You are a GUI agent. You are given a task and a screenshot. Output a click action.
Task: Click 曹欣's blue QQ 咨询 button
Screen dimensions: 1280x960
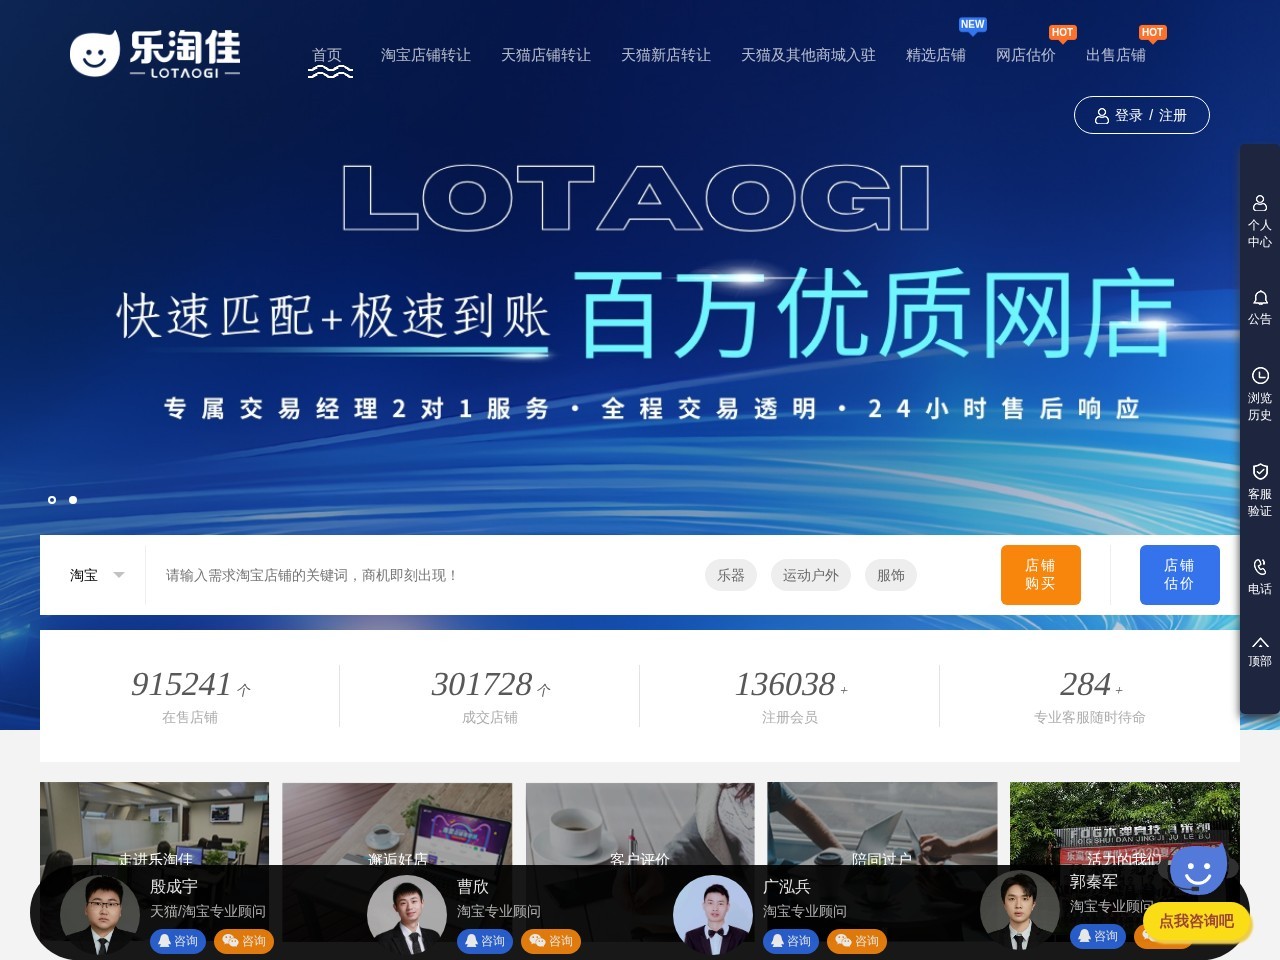[485, 941]
